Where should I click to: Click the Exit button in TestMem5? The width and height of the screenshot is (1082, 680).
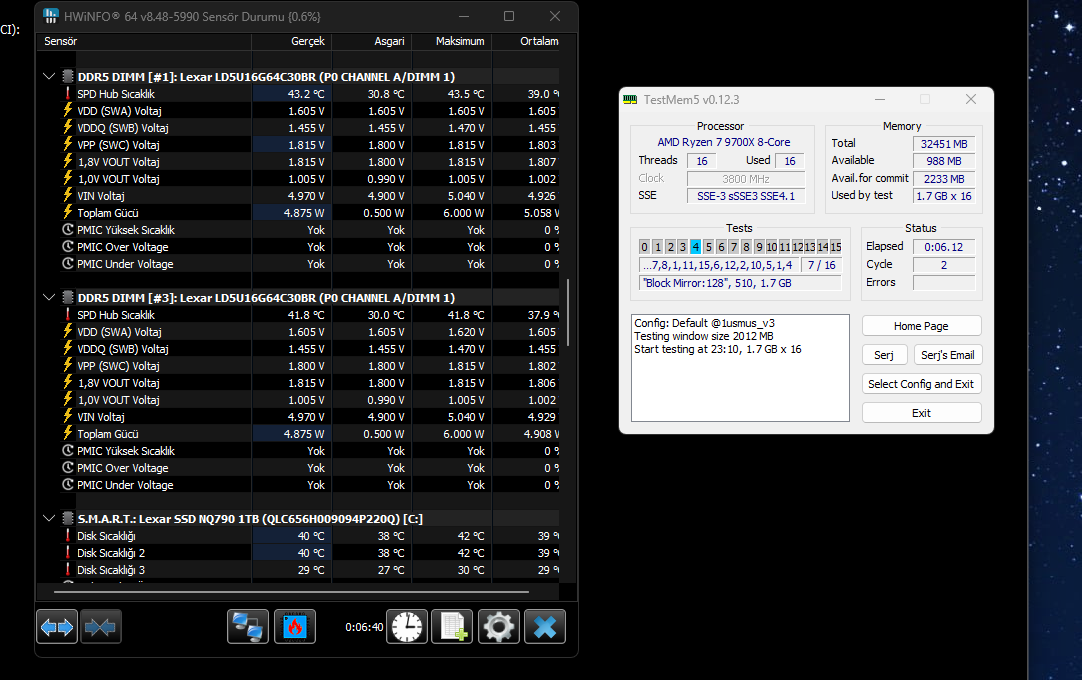(x=921, y=413)
